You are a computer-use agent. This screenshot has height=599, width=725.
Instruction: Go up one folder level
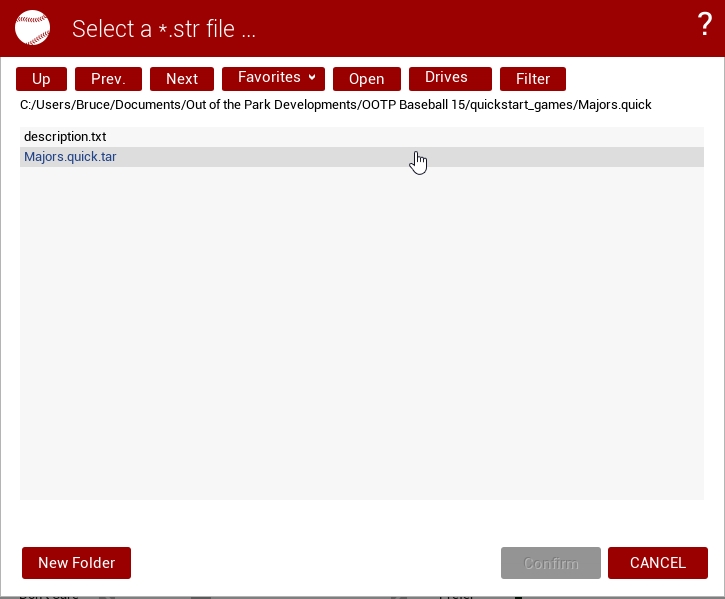coord(41,79)
